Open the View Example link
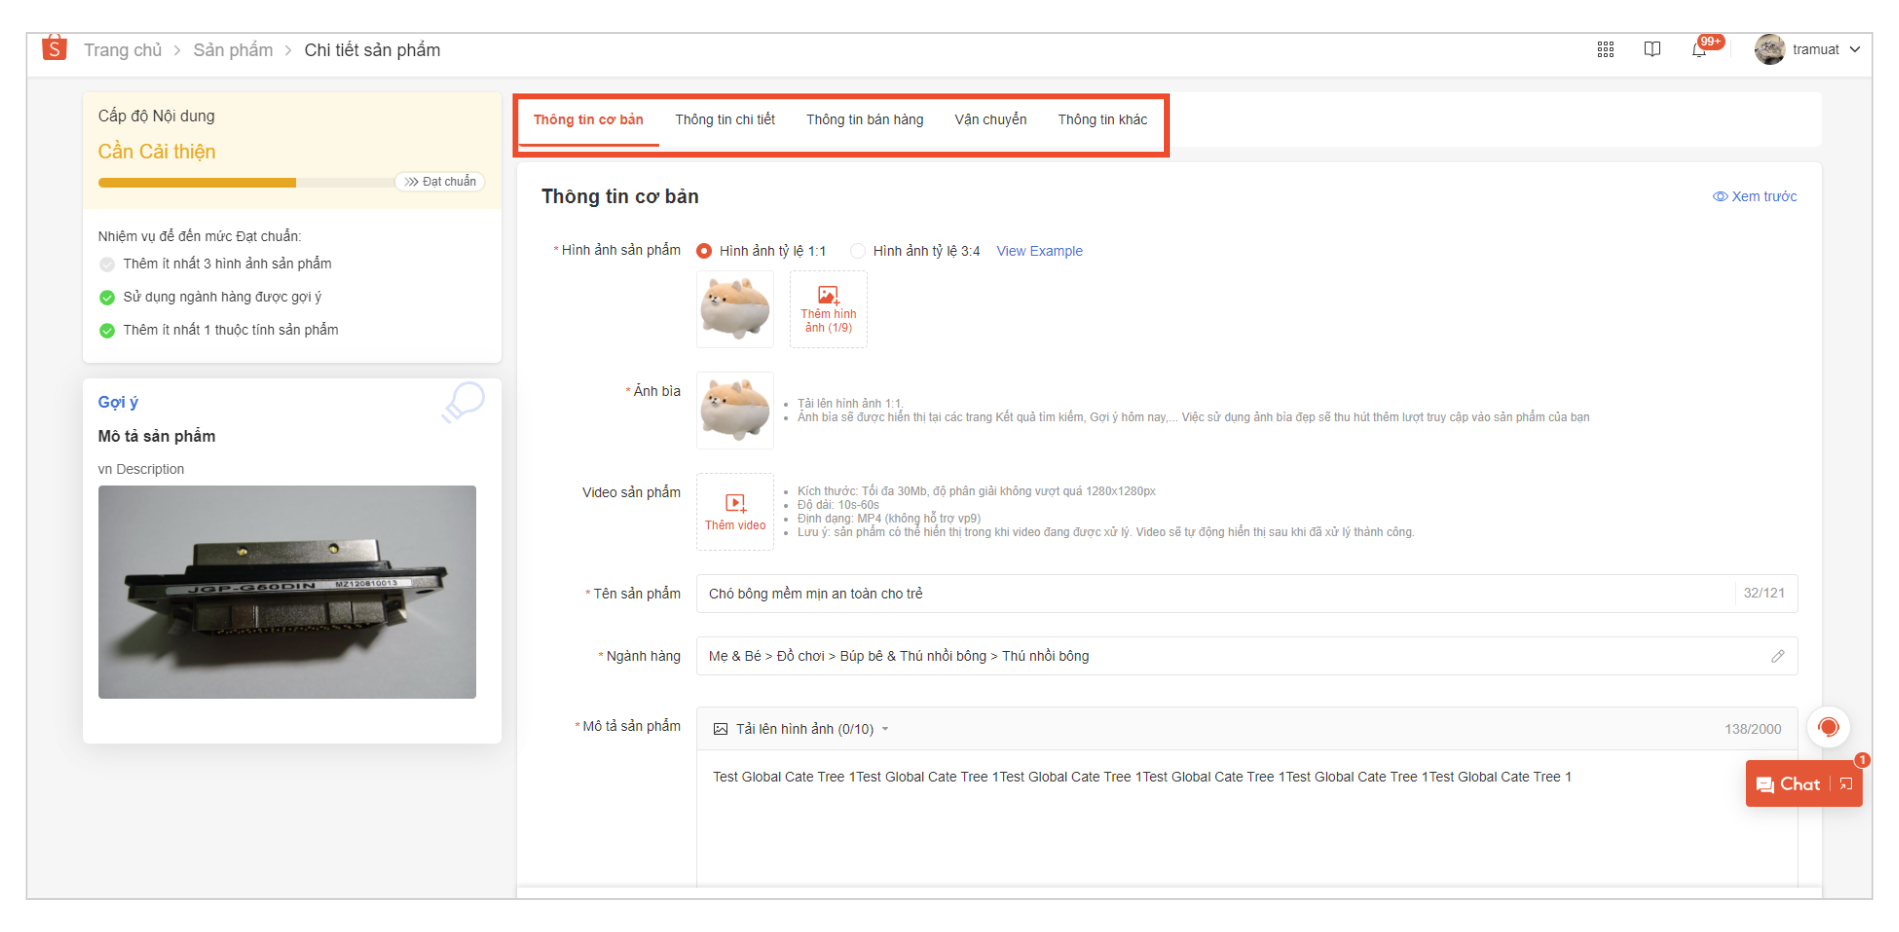This screenshot has width=1899, height=932. click(1039, 250)
